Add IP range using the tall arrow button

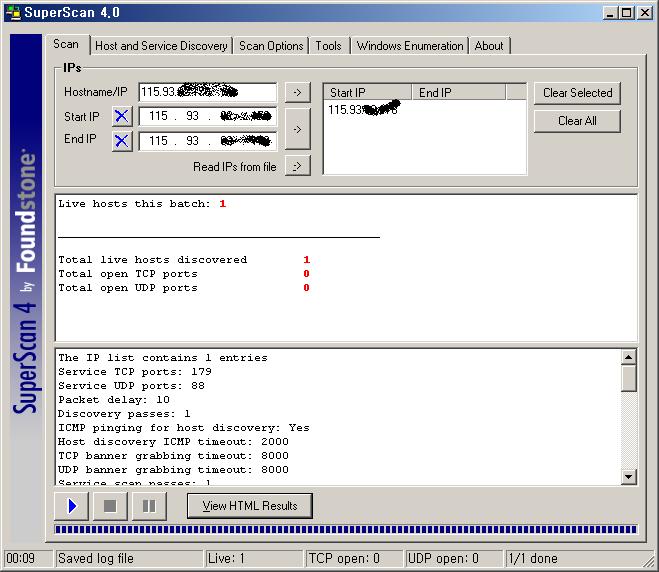coord(297,129)
